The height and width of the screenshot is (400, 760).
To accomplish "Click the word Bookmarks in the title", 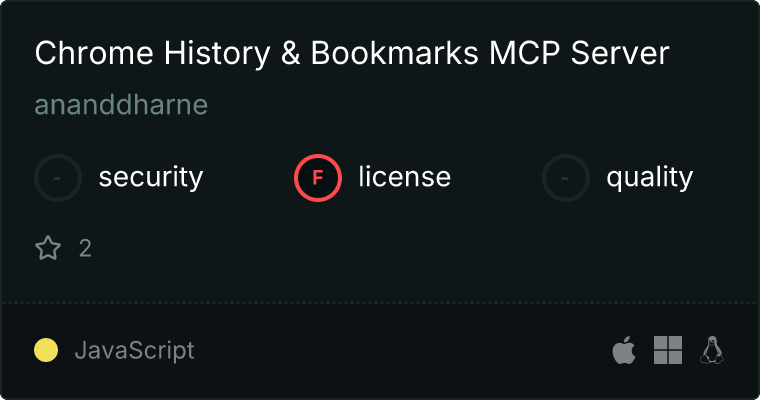I will click(x=395, y=53).
